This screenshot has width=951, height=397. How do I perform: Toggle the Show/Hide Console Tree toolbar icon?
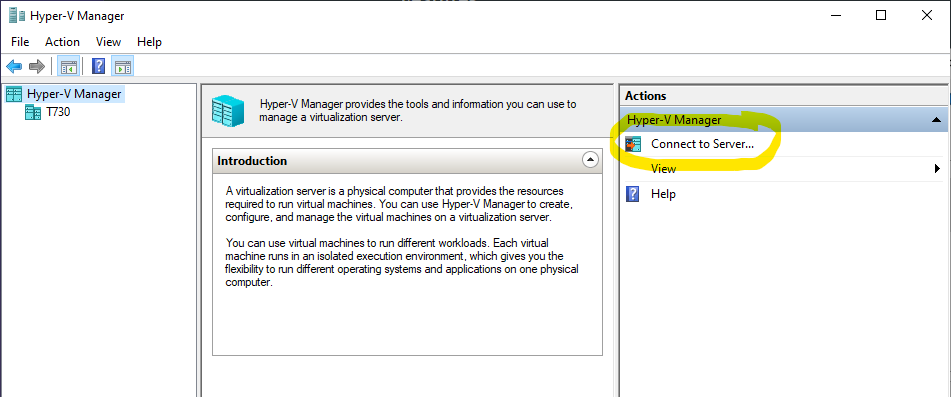point(68,66)
